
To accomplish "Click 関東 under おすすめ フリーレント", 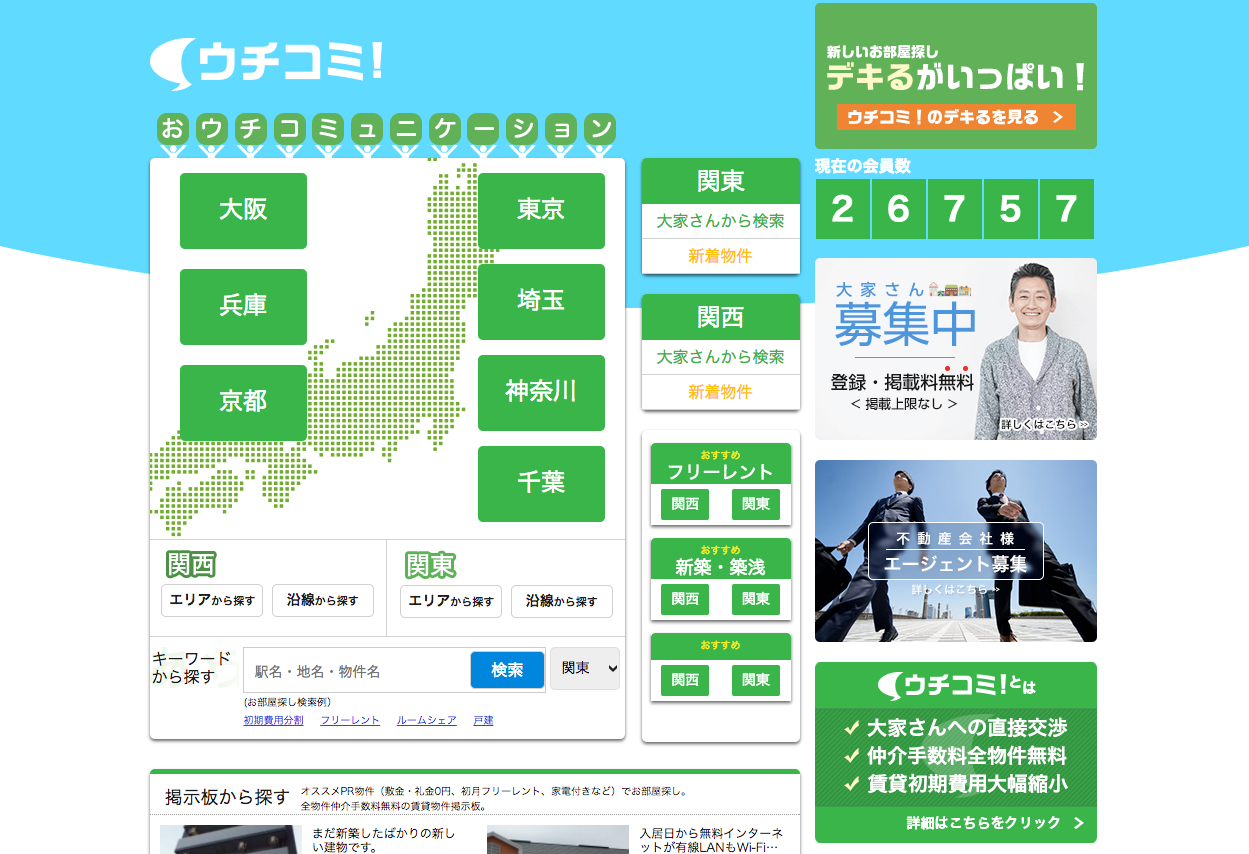I will (756, 504).
